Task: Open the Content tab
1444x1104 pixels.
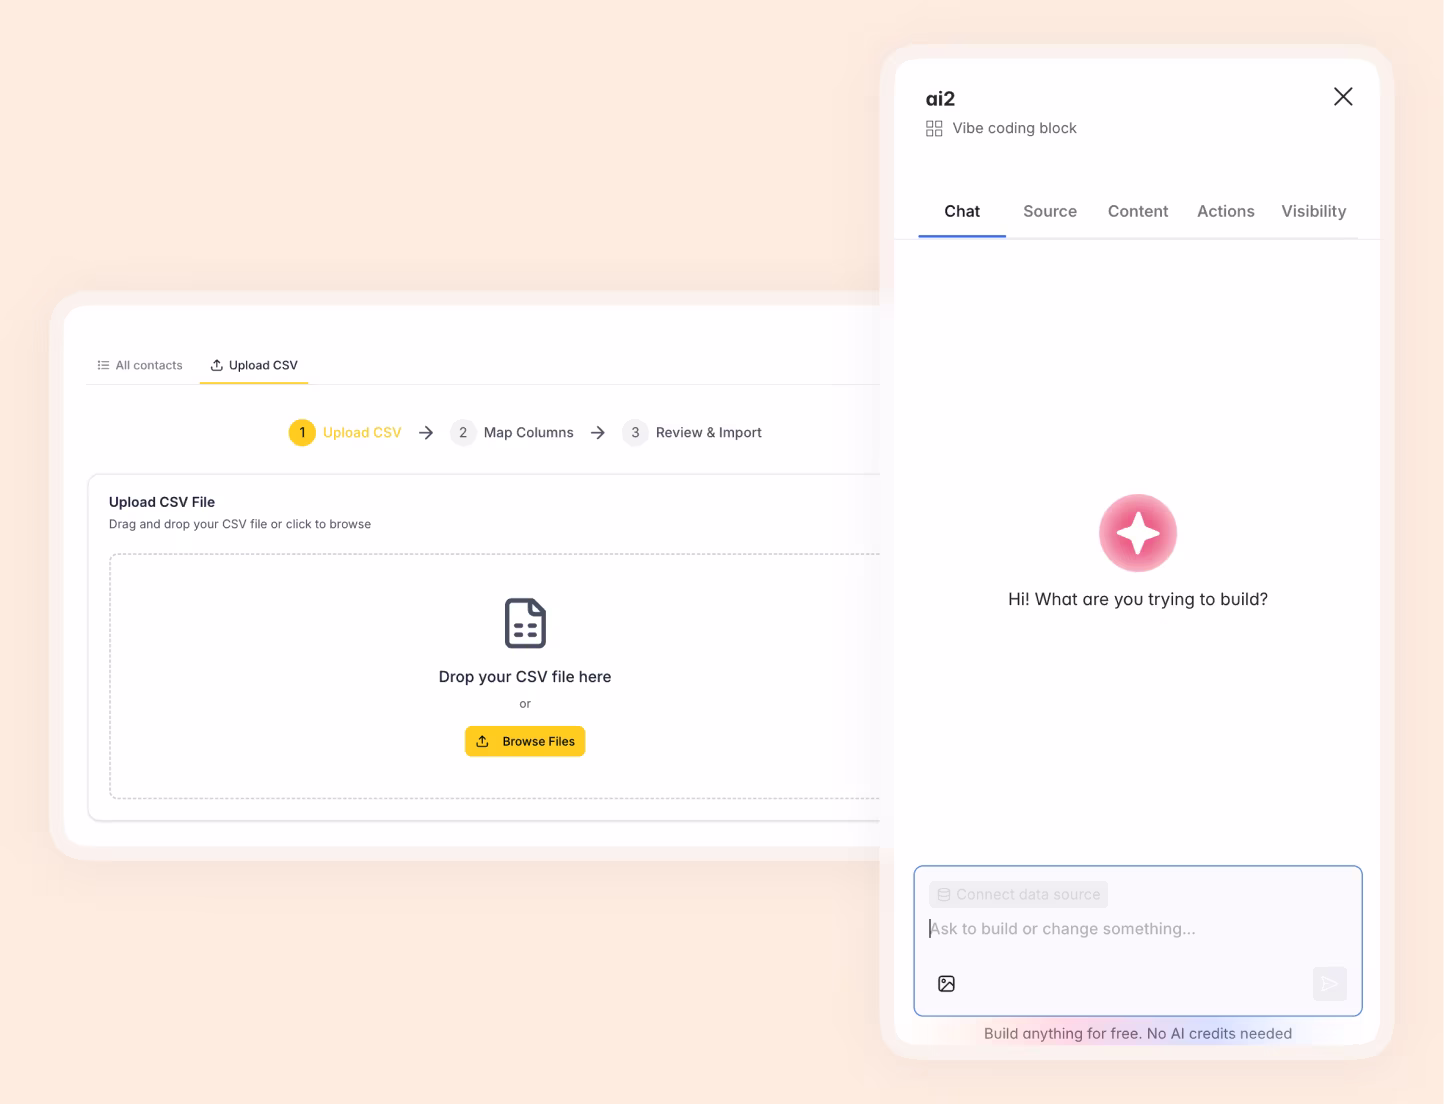Action: [x=1138, y=211]
